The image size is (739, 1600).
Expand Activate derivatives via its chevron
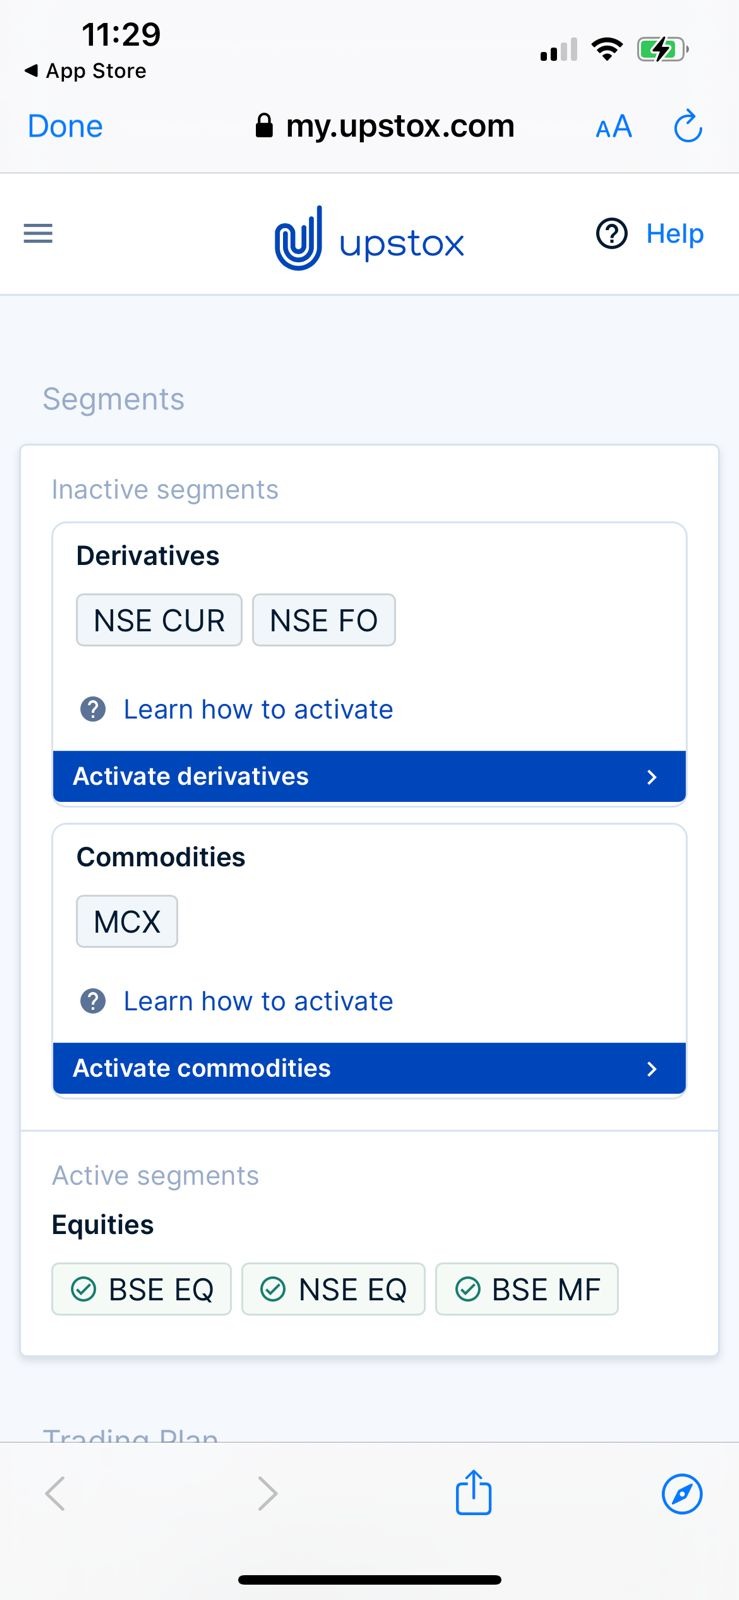pyautogui.click(x=652, y=776)
